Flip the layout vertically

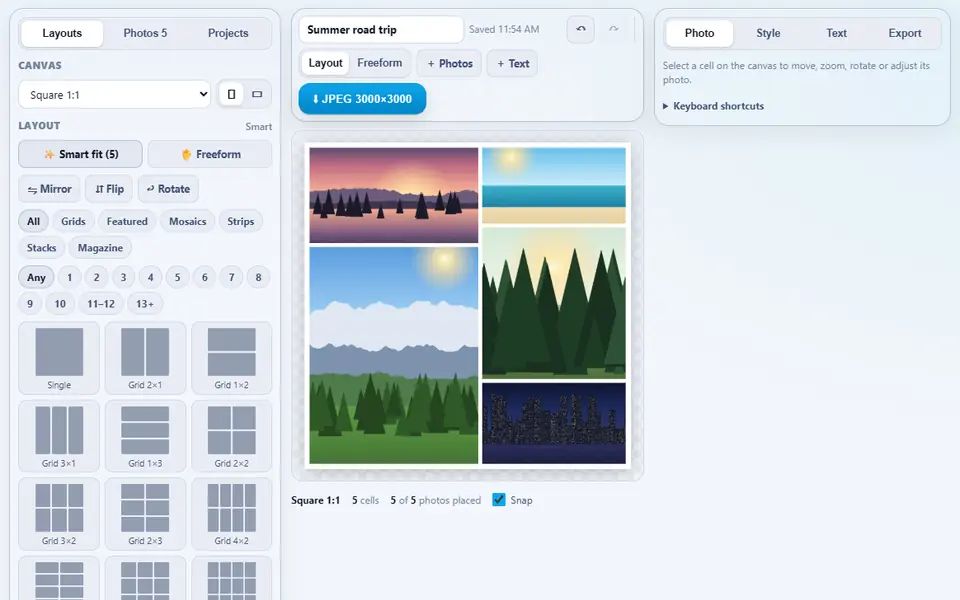109,189
